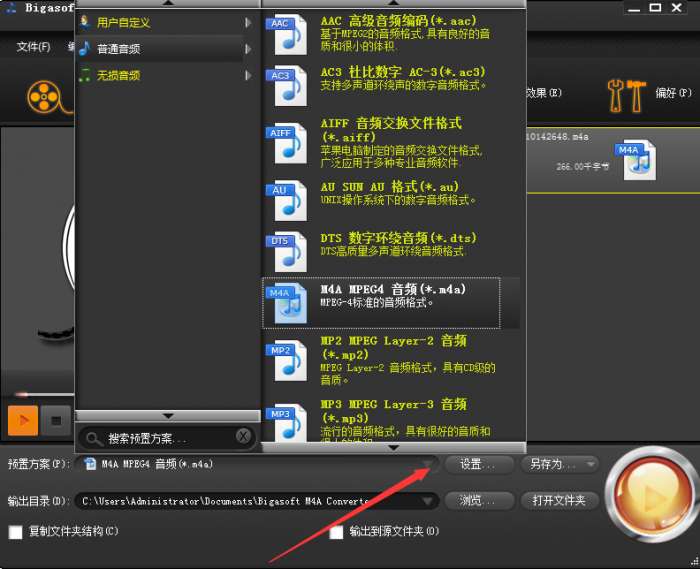700x569 pixels.
Task: Click the 266.00千字节 file size text
Action: (582, 167)
